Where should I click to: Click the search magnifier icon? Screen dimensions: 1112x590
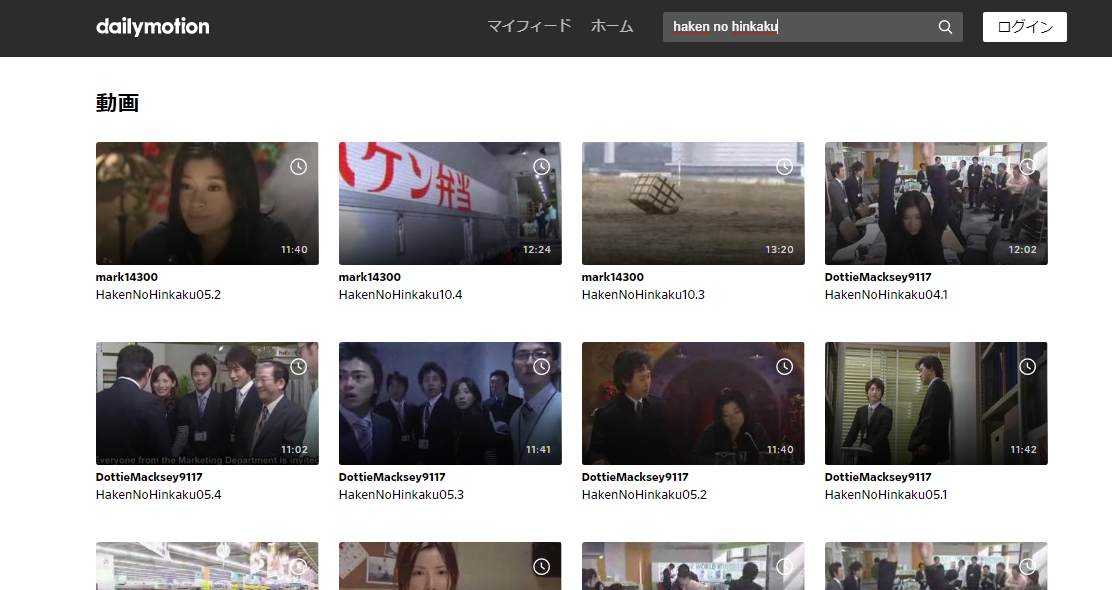click(x=945, y=27)
